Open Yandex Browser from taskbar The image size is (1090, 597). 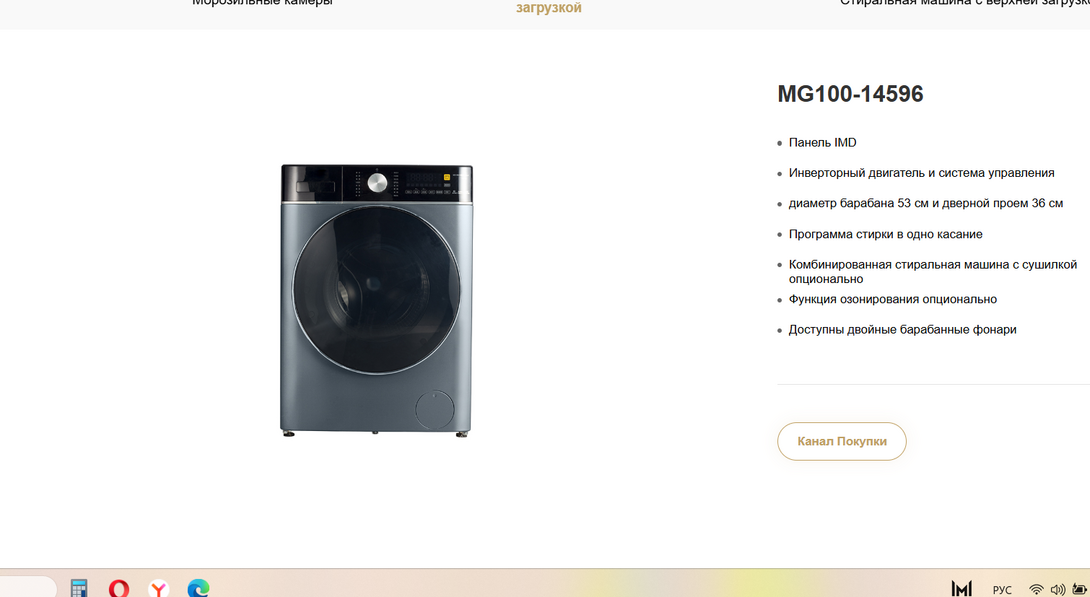pos(158,588)
